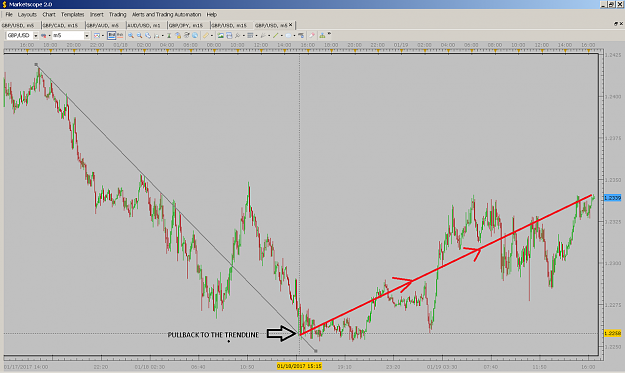Viewport: 625px width, 373px height.
Task: Click the green vertical auto-scale icon
Action: tap(169, 35)
